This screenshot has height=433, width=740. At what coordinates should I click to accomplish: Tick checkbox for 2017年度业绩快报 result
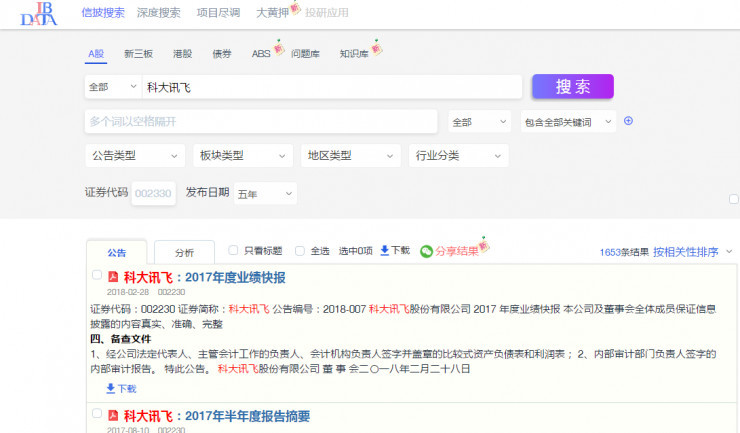97,275
